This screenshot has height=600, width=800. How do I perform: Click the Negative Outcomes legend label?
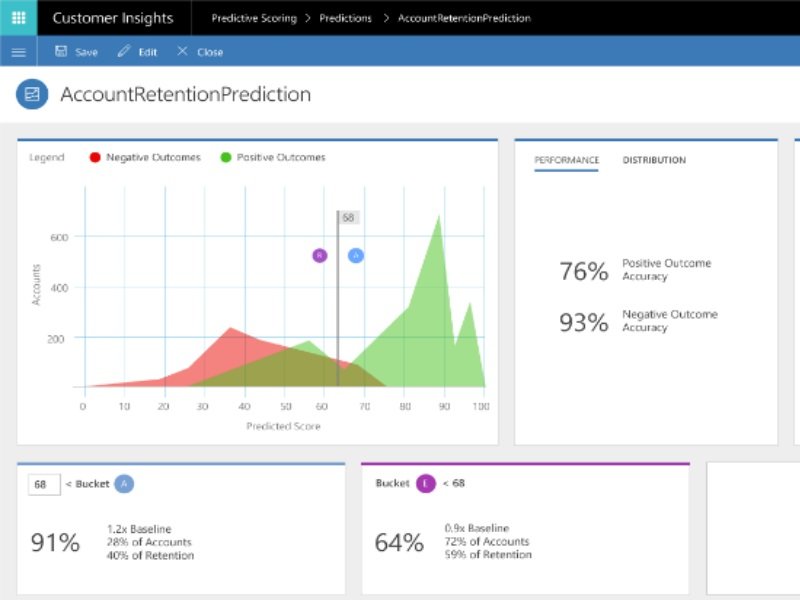[x=153, y=157]
